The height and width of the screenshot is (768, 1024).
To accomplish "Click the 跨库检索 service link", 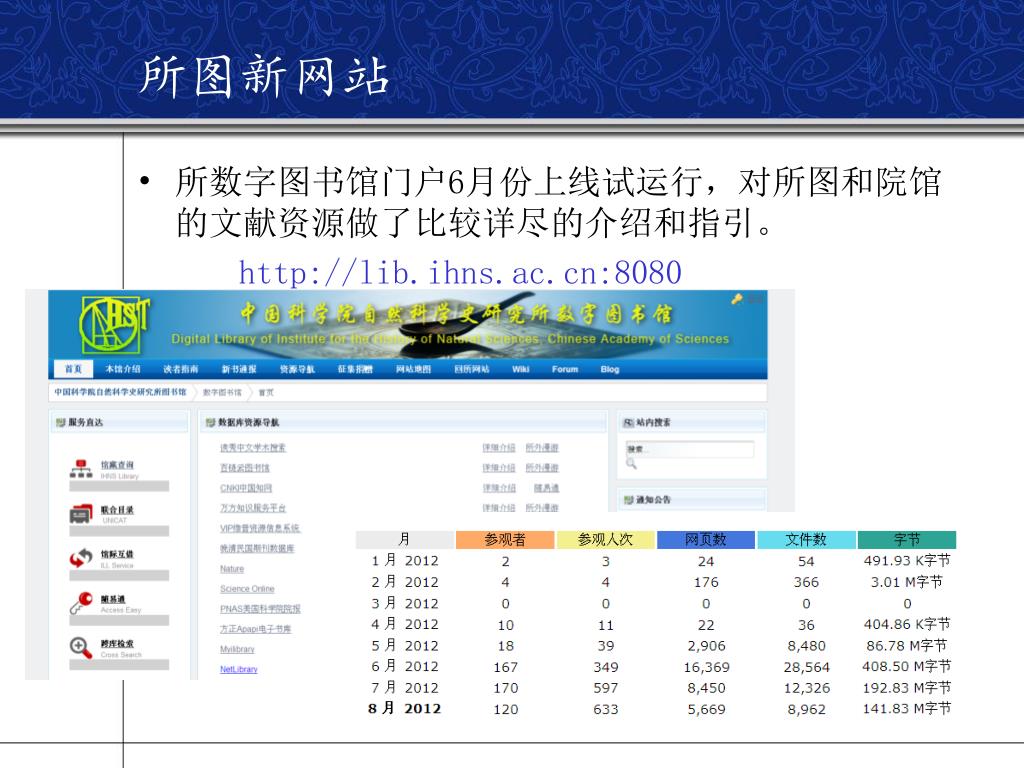I will [x=117, y=644].
